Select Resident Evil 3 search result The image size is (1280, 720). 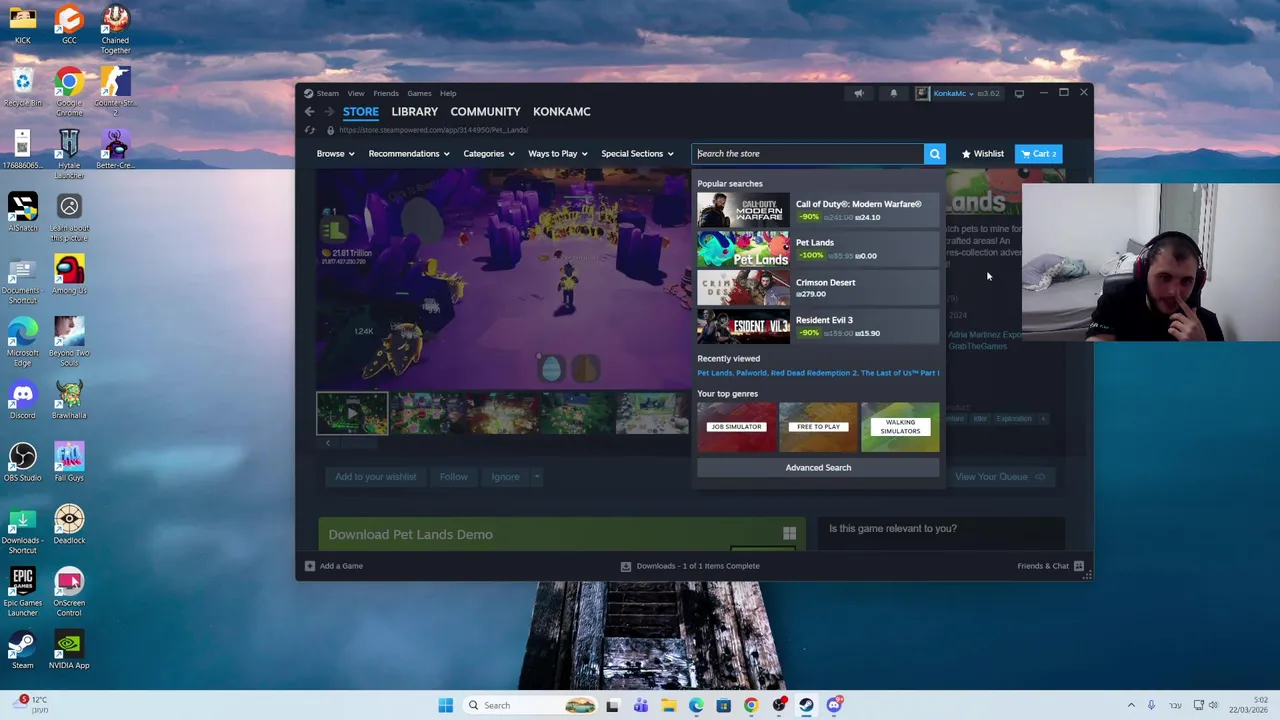[818, 327]
